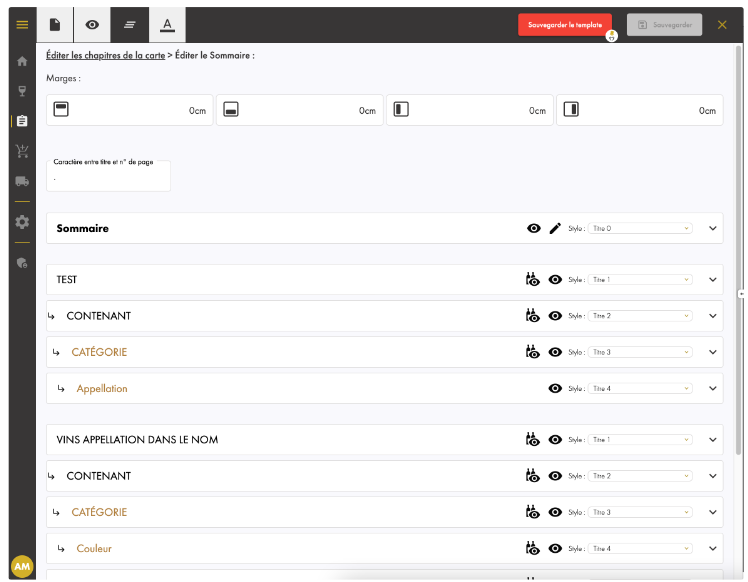Click the bottom margin icon
Image resolution: width=748 pixels, height=582 pixels.
click(x=231, y=109)
